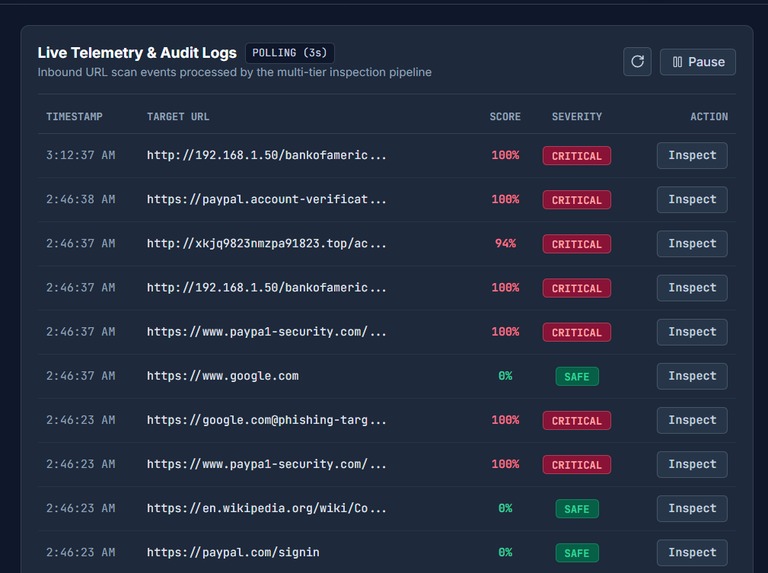Click the 94% score value
The image size is (768, 573).
click(505, 243)
